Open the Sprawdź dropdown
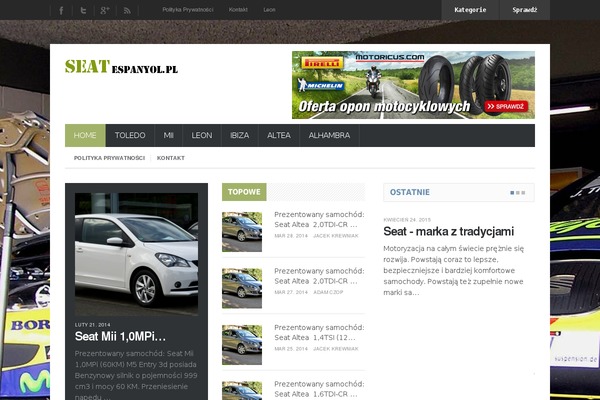Screen dimensions: 600x400 tap(525, 10)
